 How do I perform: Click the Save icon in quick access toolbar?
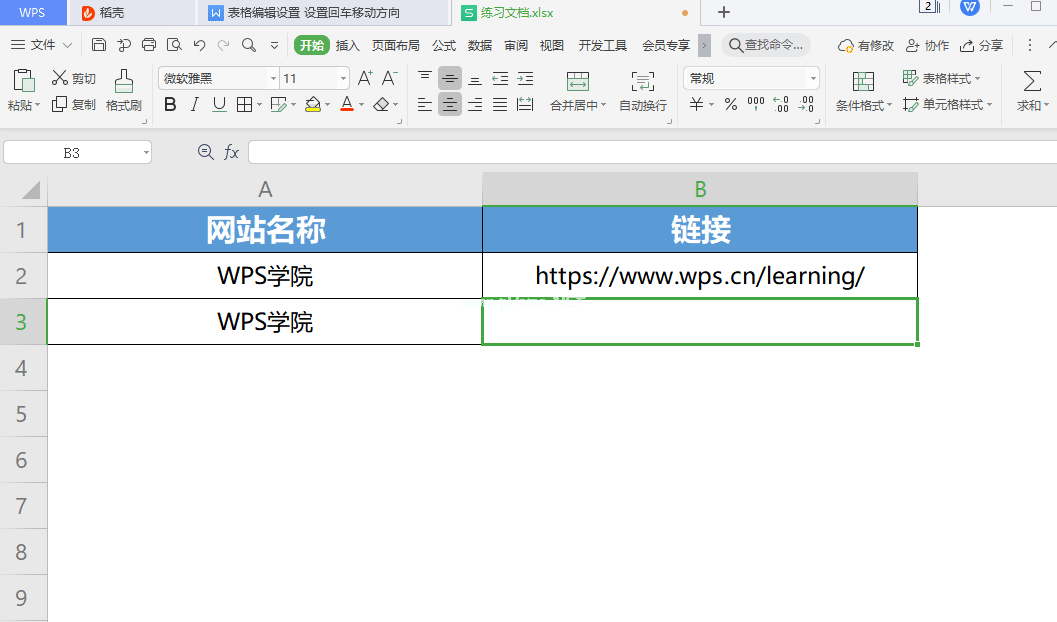99,45
